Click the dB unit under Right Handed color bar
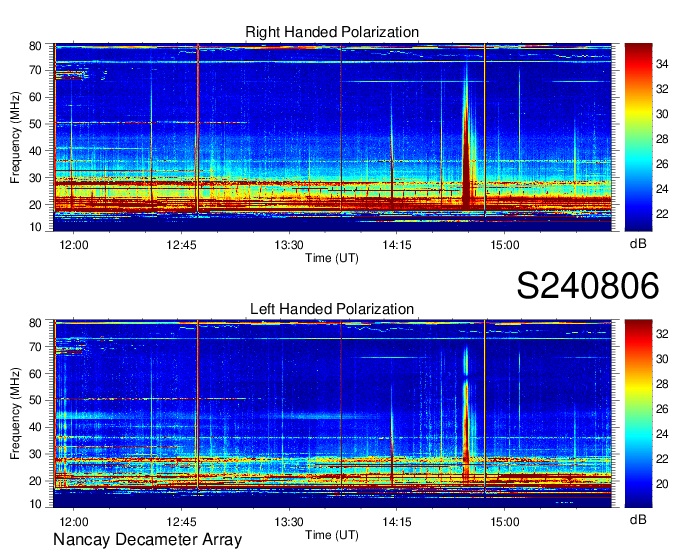This screenshot has width=680, height=552. click(638, 244)
